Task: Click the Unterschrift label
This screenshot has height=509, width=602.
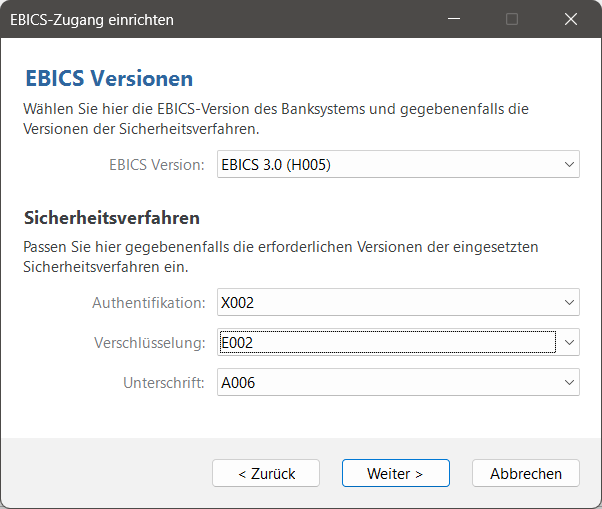Action: click(164, 382)
